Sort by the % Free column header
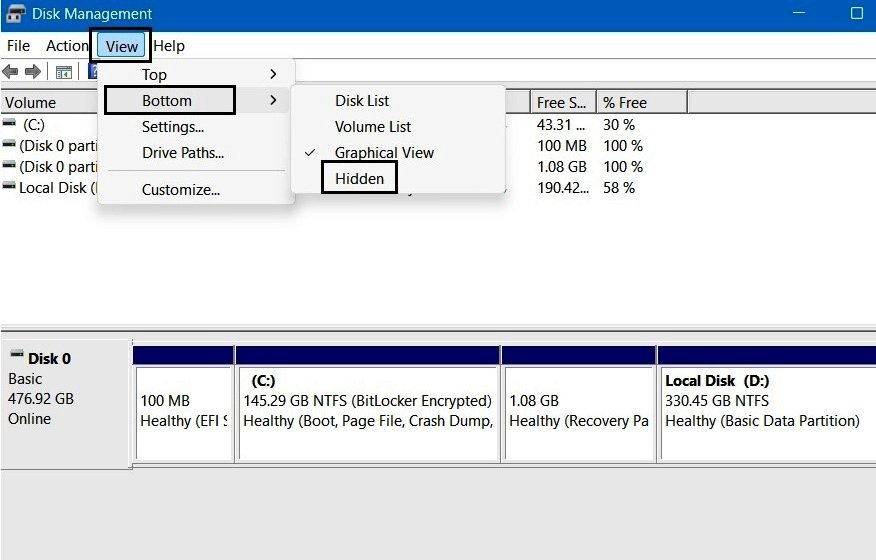 point(642,102)
